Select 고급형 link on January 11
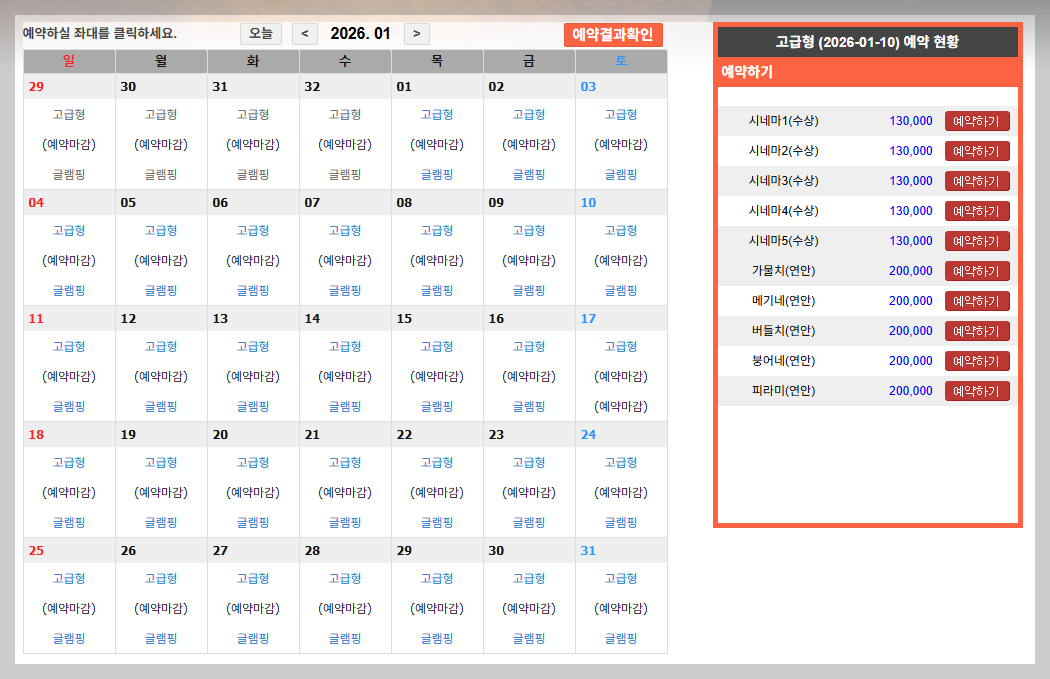 click(x=69, y=346)
